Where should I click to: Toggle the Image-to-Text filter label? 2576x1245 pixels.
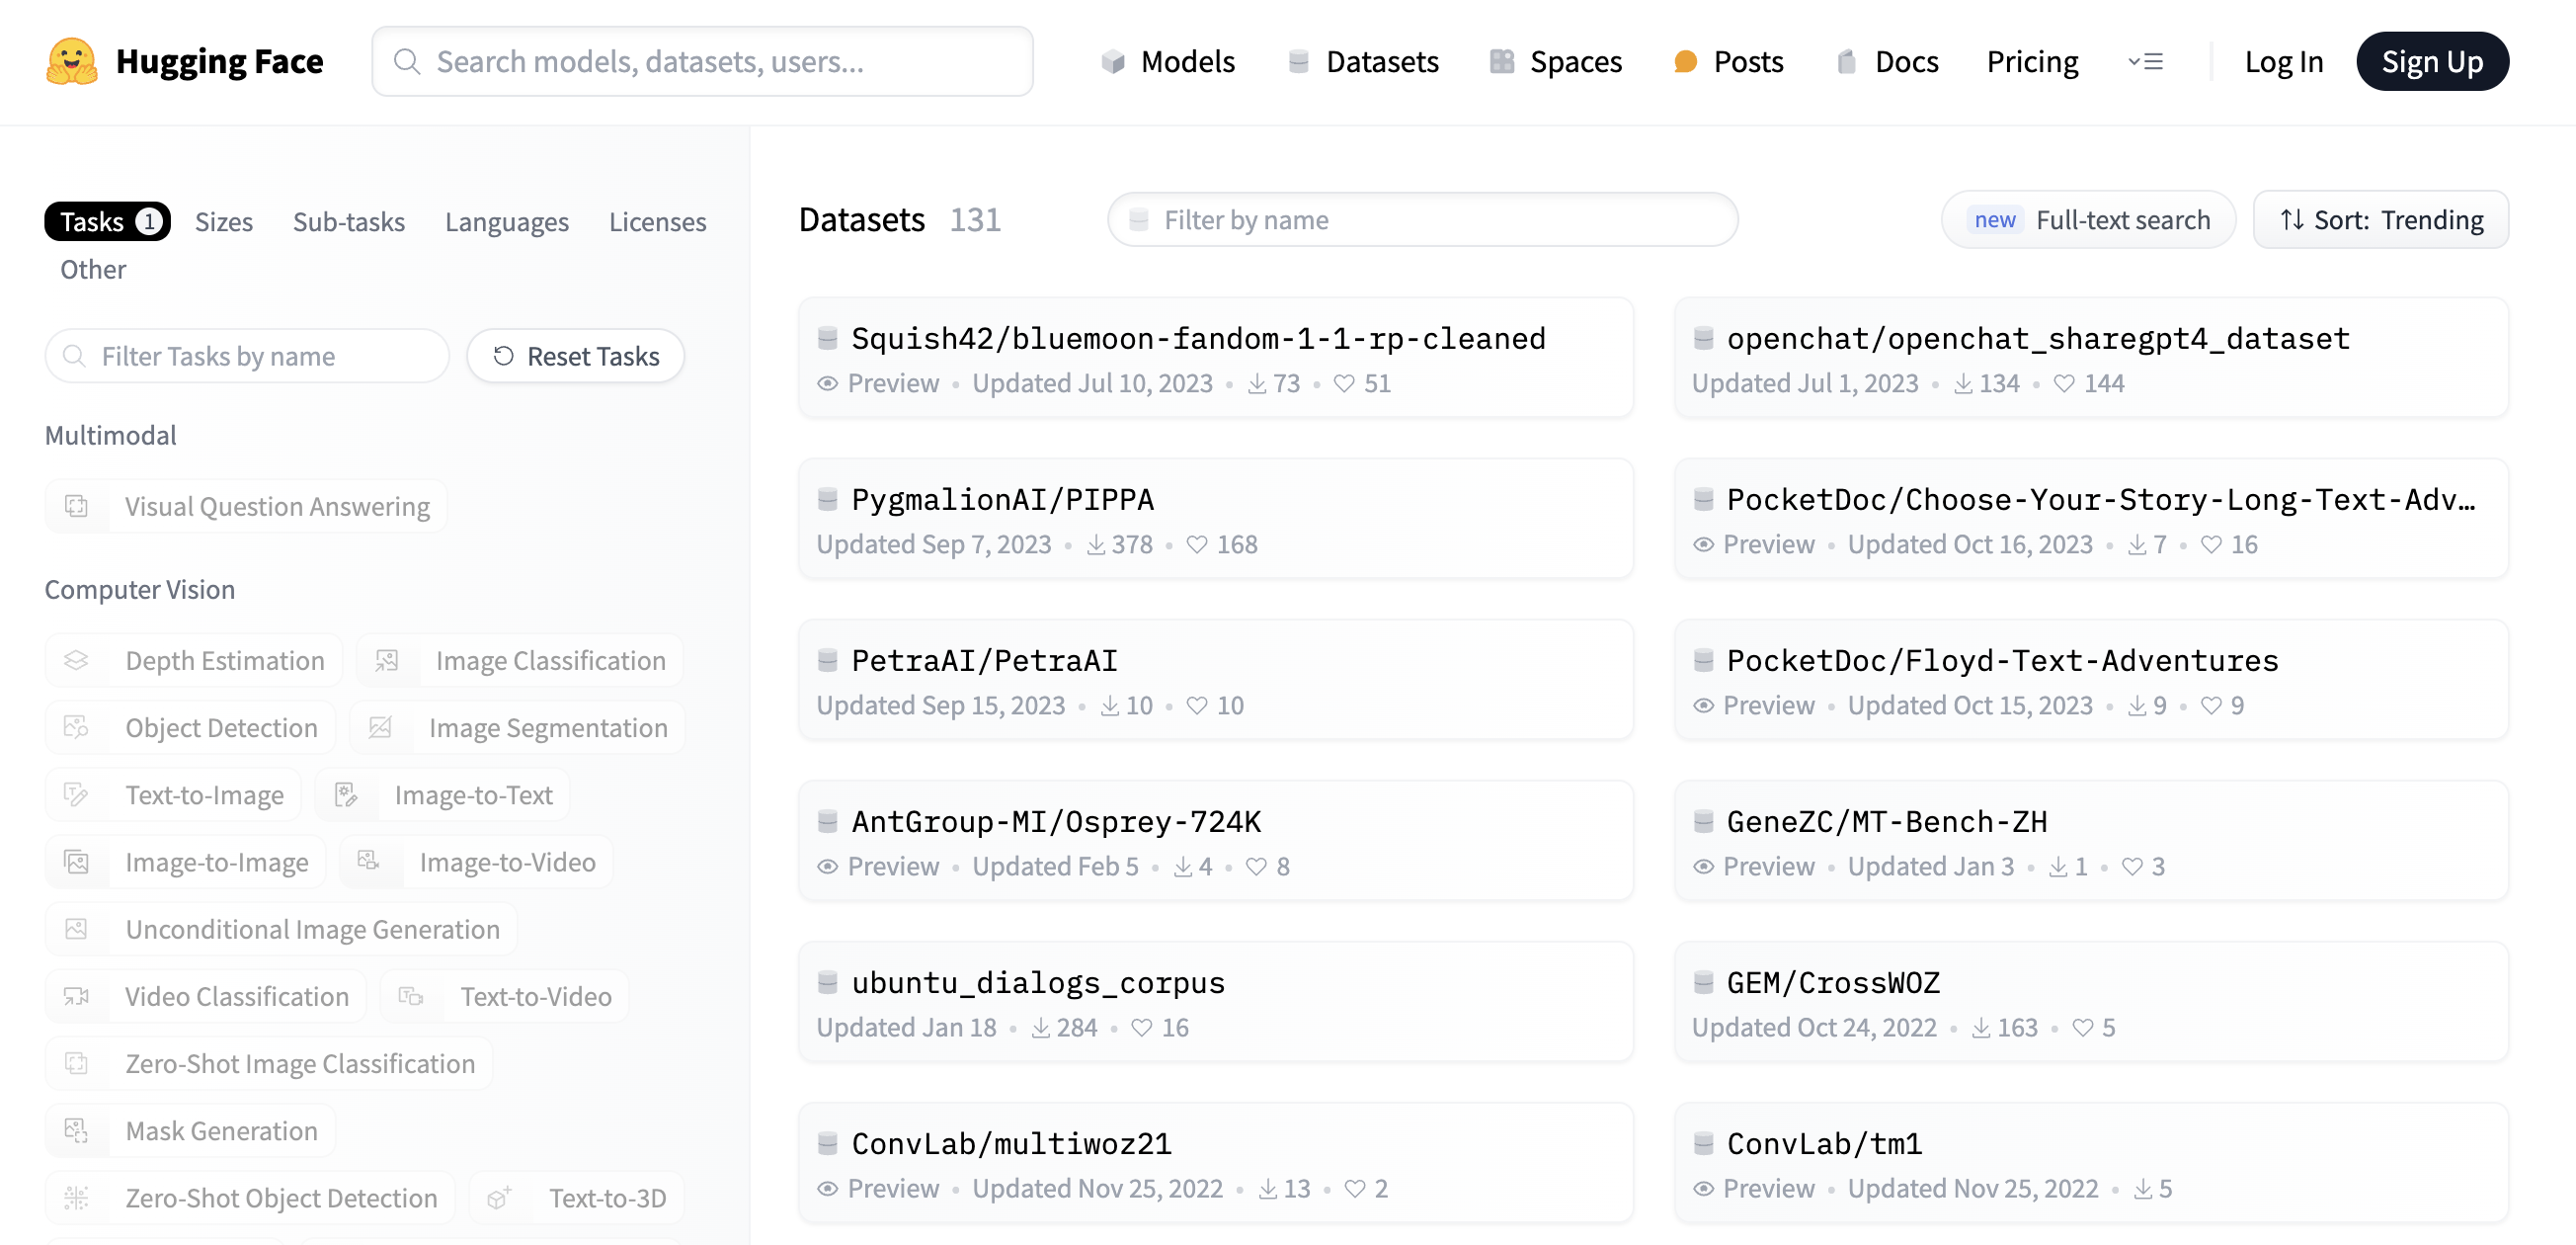pyautogui.click(x=473, y=794)
